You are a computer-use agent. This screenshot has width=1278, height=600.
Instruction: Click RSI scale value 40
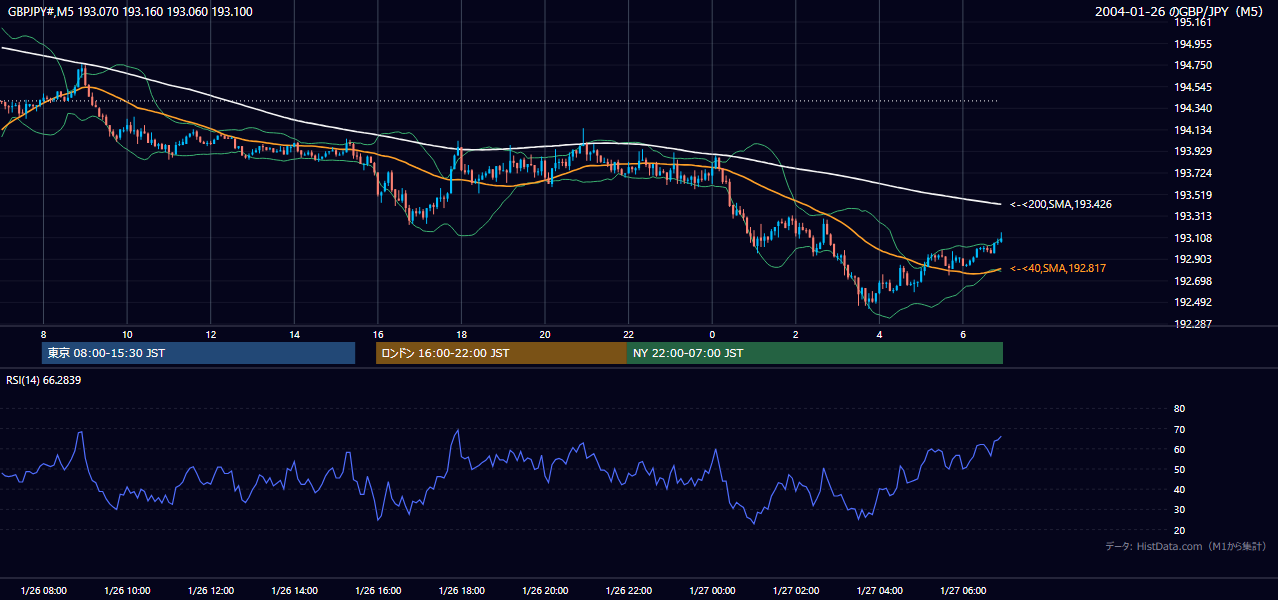point(1179,489)
